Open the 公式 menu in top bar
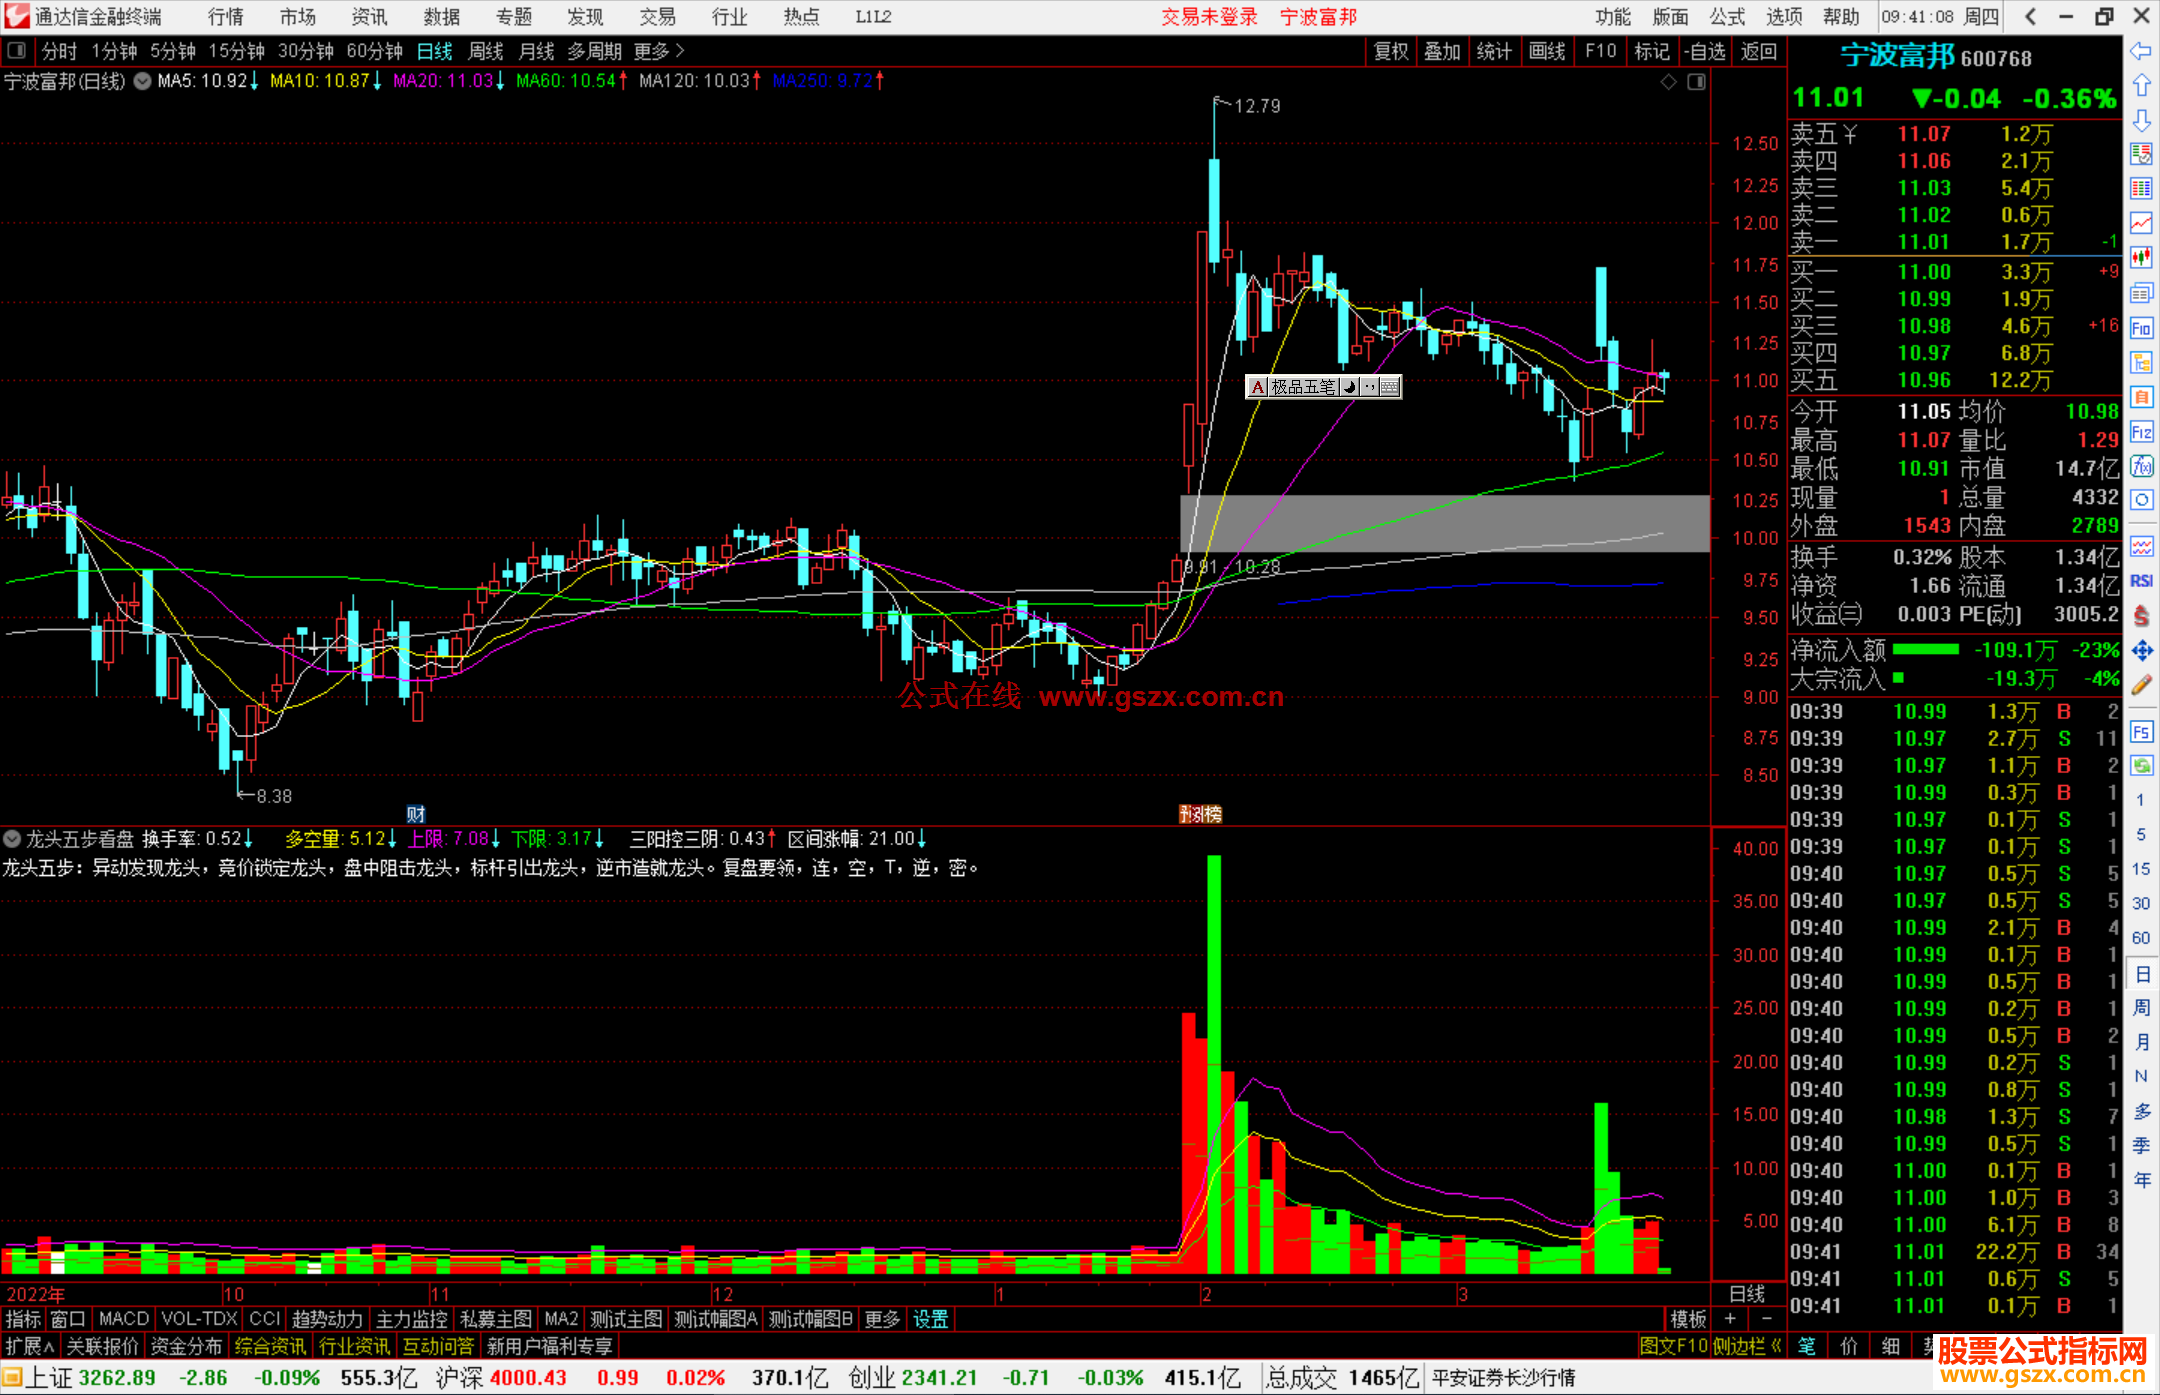 pos(1727,17)
